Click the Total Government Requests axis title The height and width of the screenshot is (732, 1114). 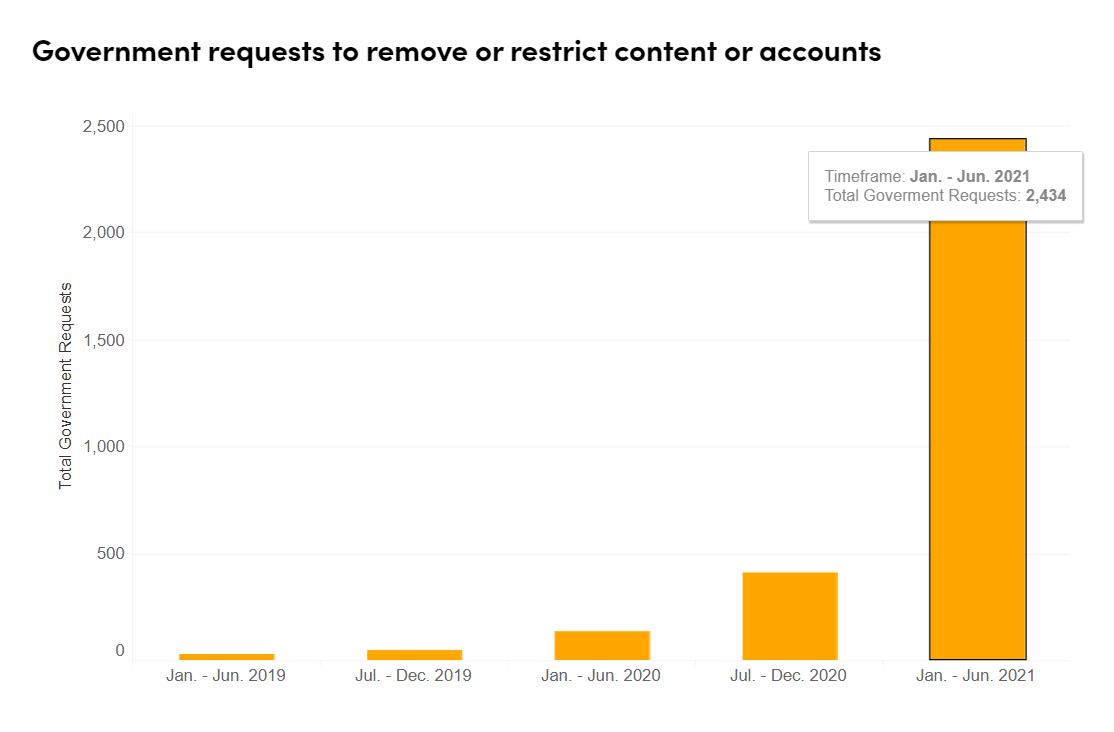pyautogui.click(x=65, y=386)
